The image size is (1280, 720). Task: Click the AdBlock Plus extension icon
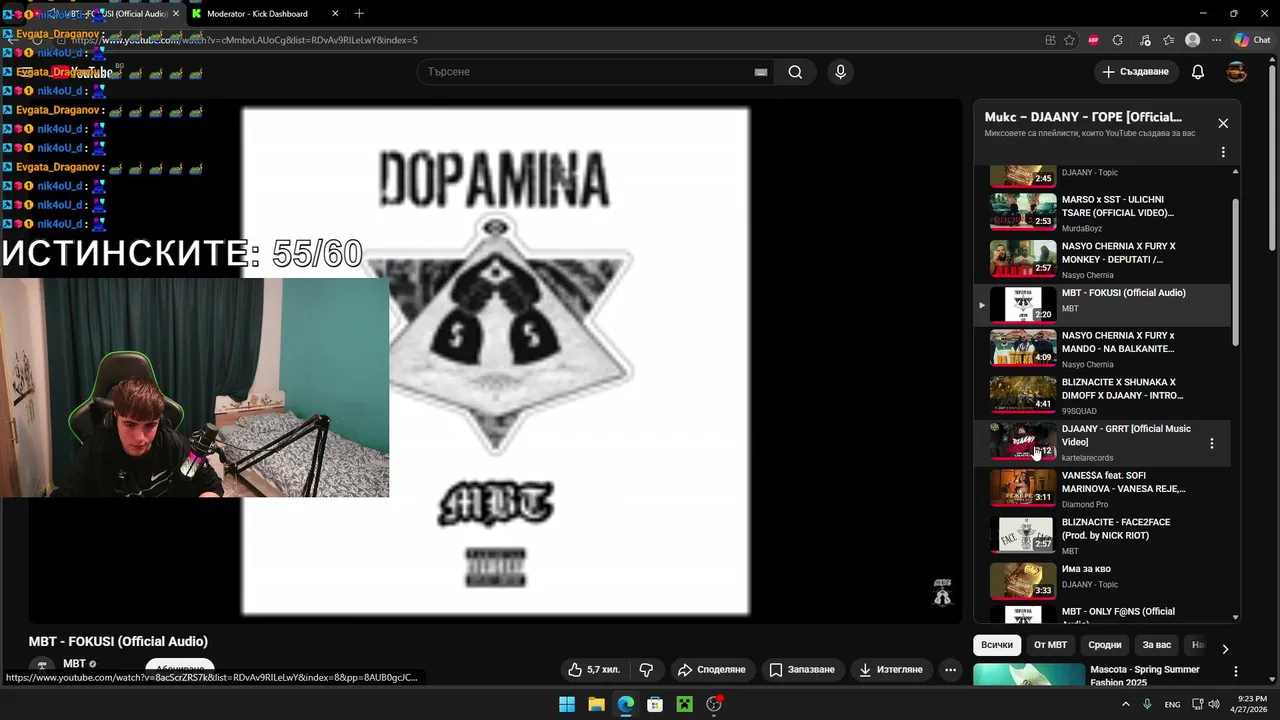[1093, 40]
